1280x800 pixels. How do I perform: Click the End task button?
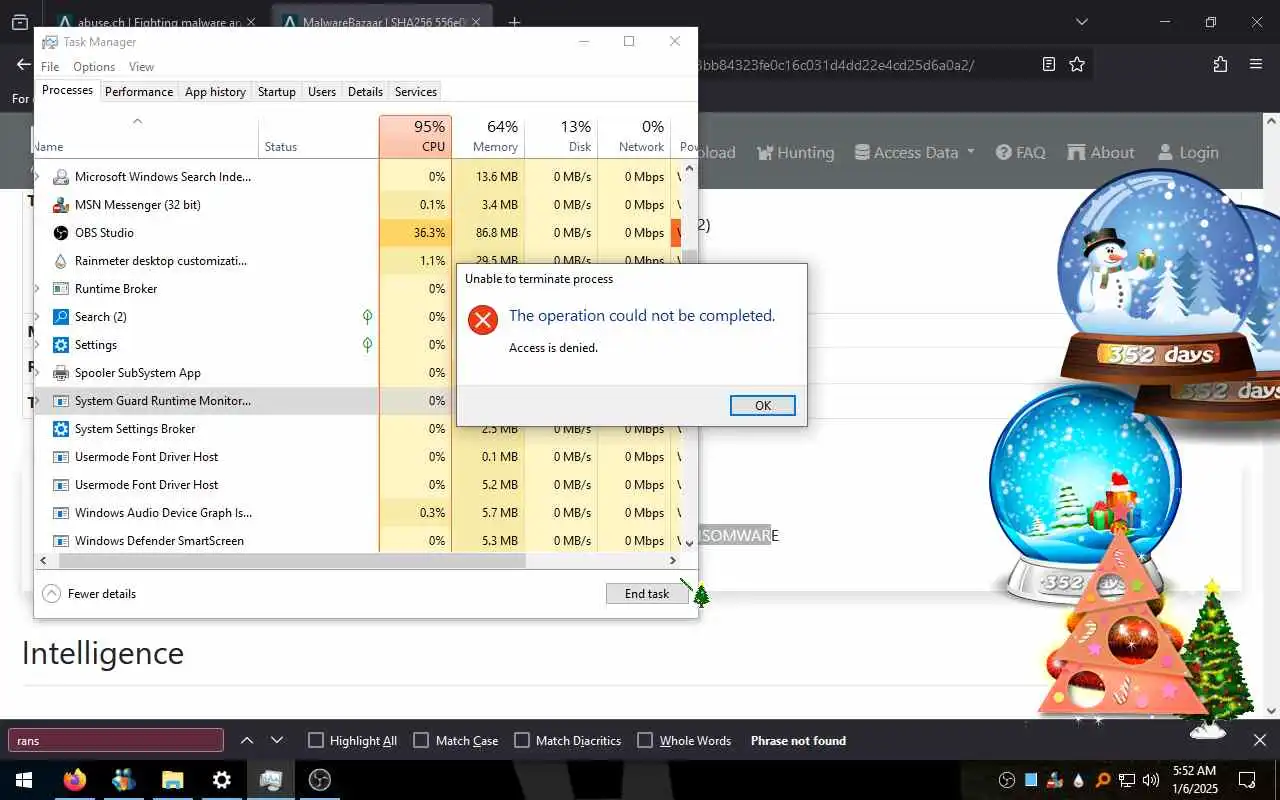point(647,593)
